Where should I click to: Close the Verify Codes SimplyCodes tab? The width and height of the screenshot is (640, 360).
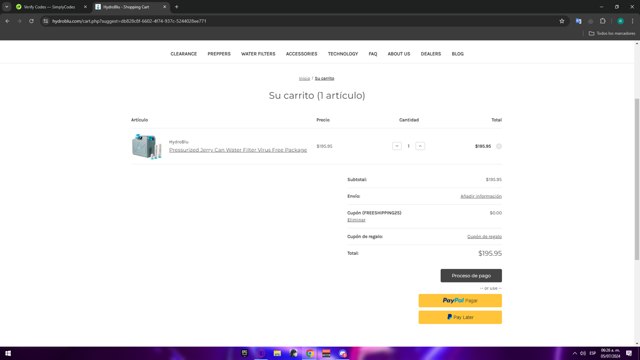pyautogui.click(x=85, y=7)
